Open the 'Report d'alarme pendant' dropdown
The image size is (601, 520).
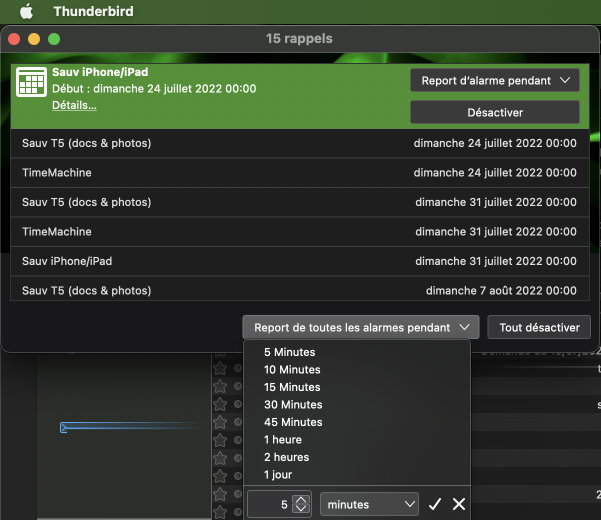pos(494,80)
